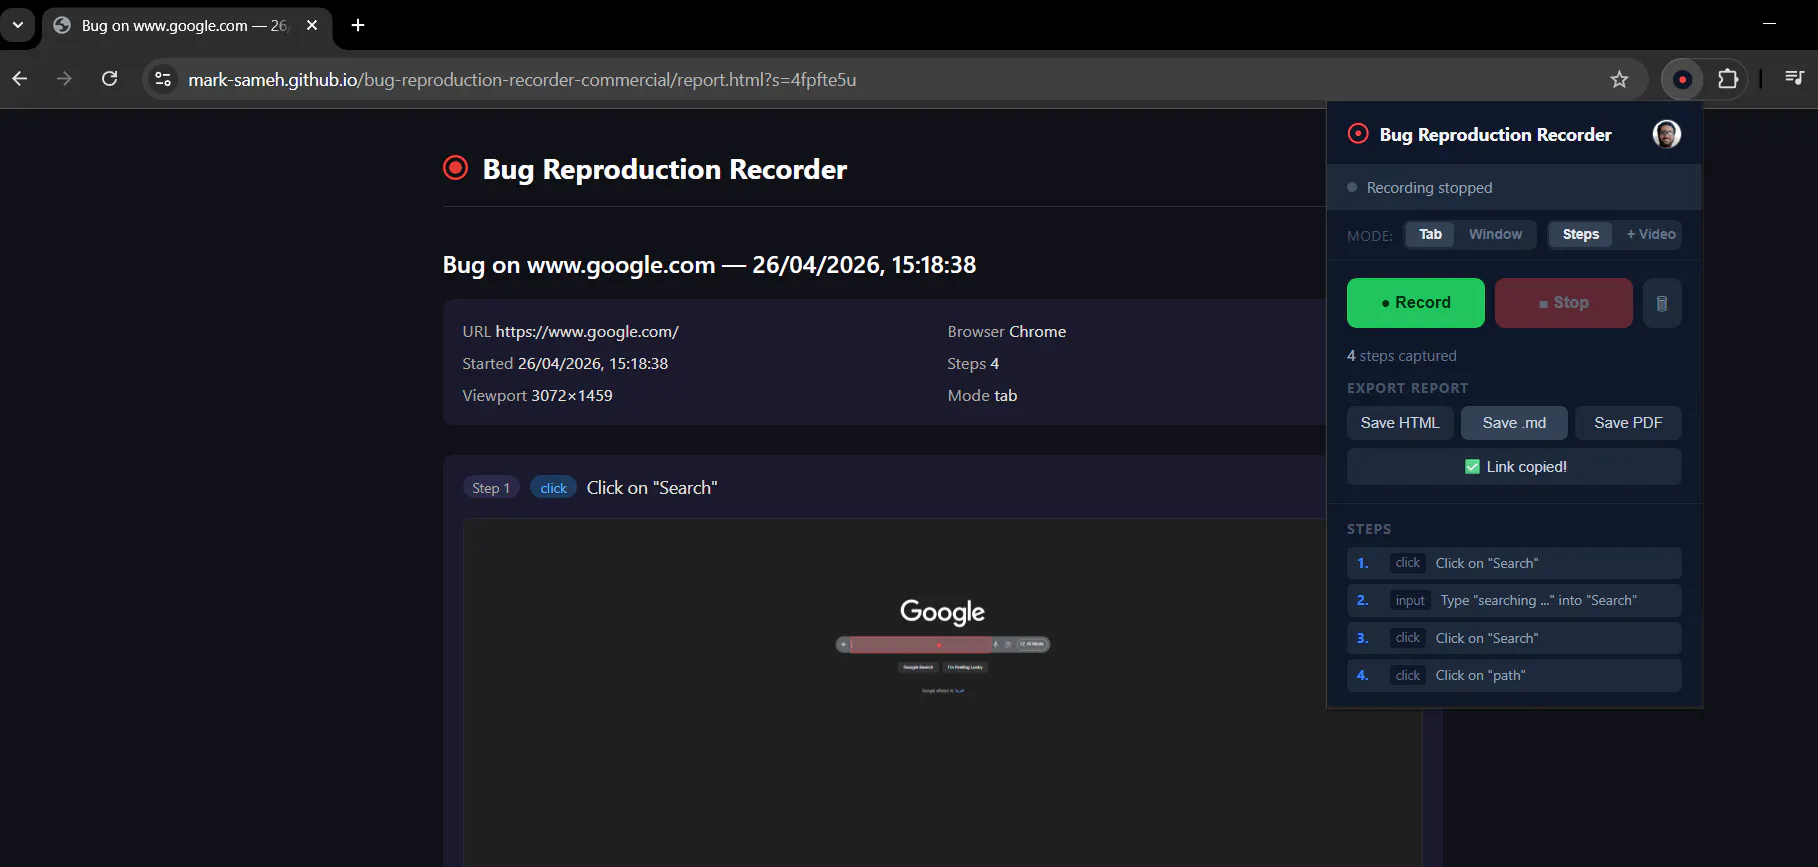The height and width of the screenshot is (867, 1818).
Task: Click the user avatar in recorder popup
Action: coord(1666,134)
